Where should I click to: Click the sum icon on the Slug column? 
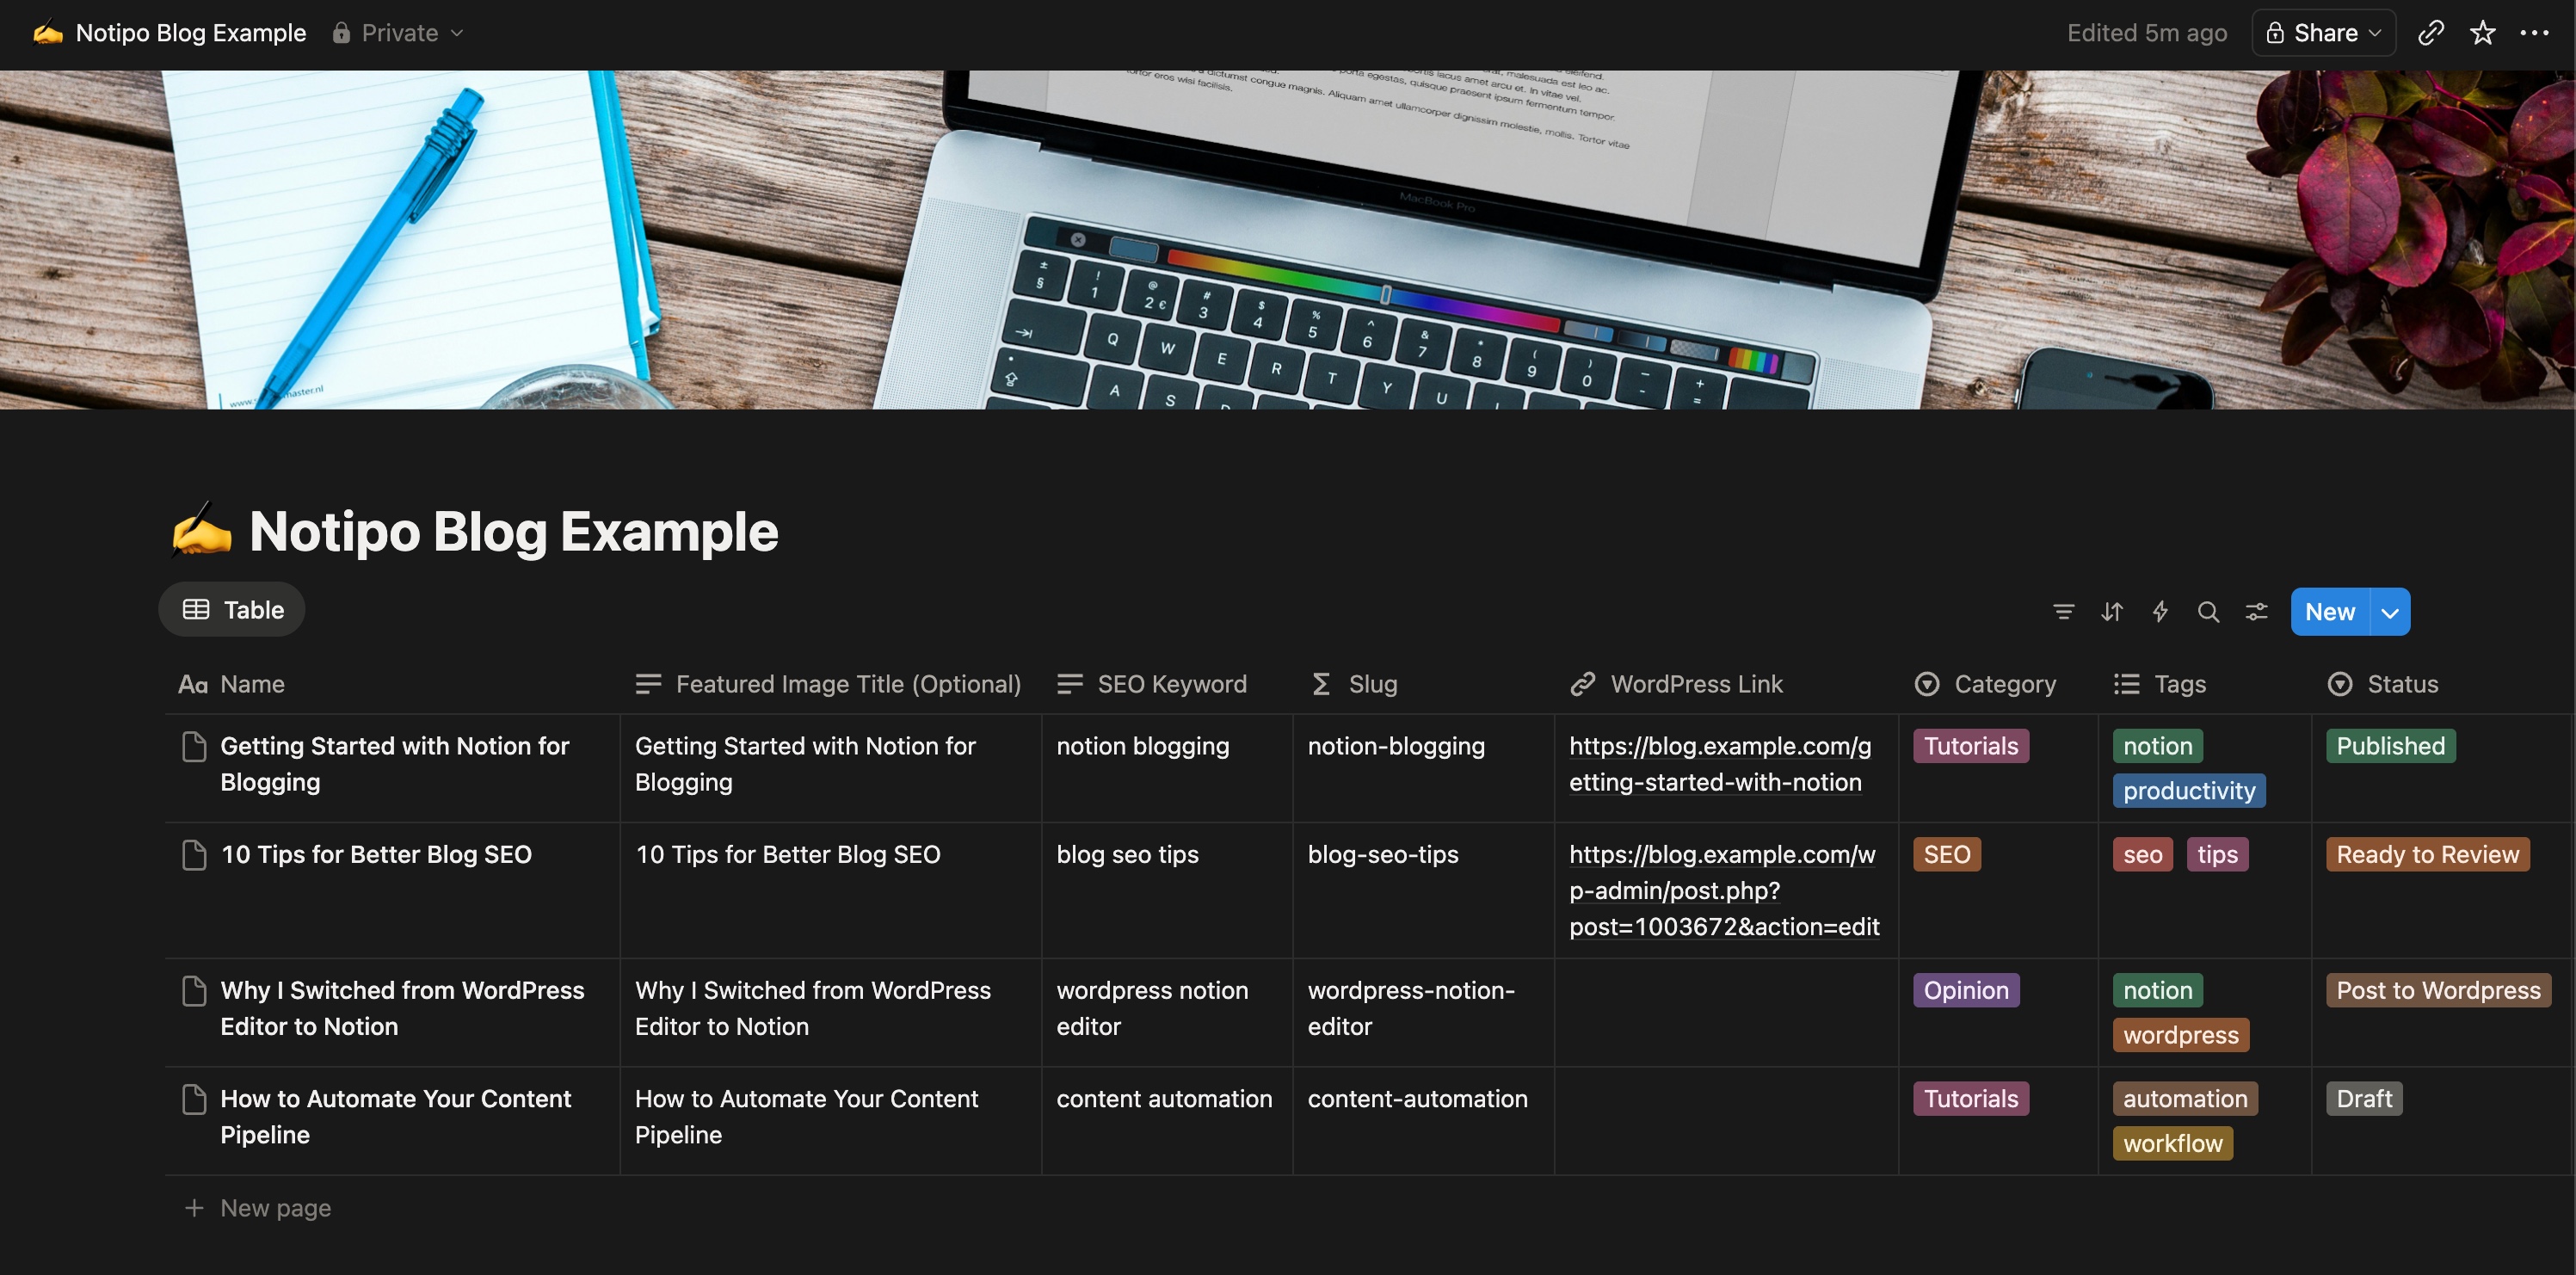pyautogui.click(x=1321, y=684)
